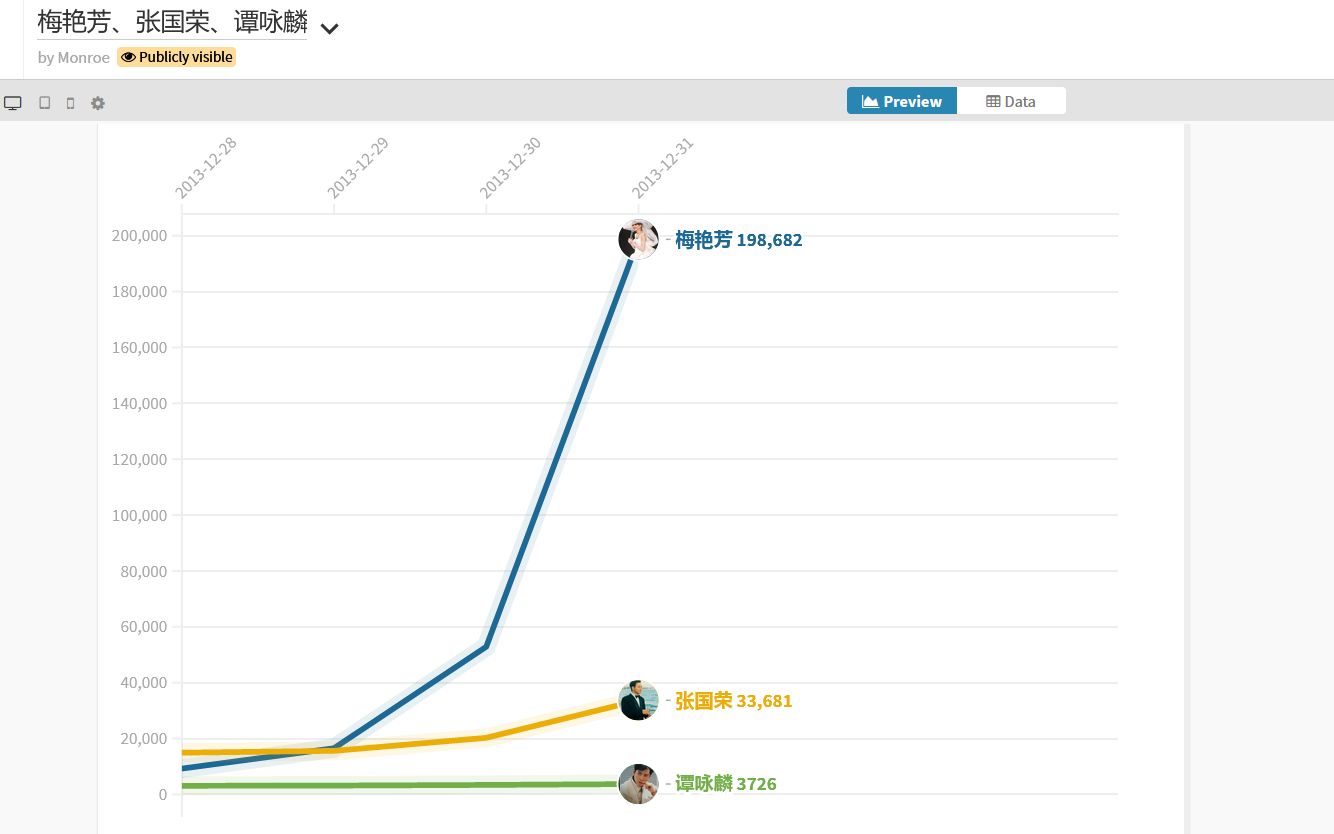This screenshot has width=1334, height=834.
Task: Click the author name Monroe
Action: pos(84,58)
